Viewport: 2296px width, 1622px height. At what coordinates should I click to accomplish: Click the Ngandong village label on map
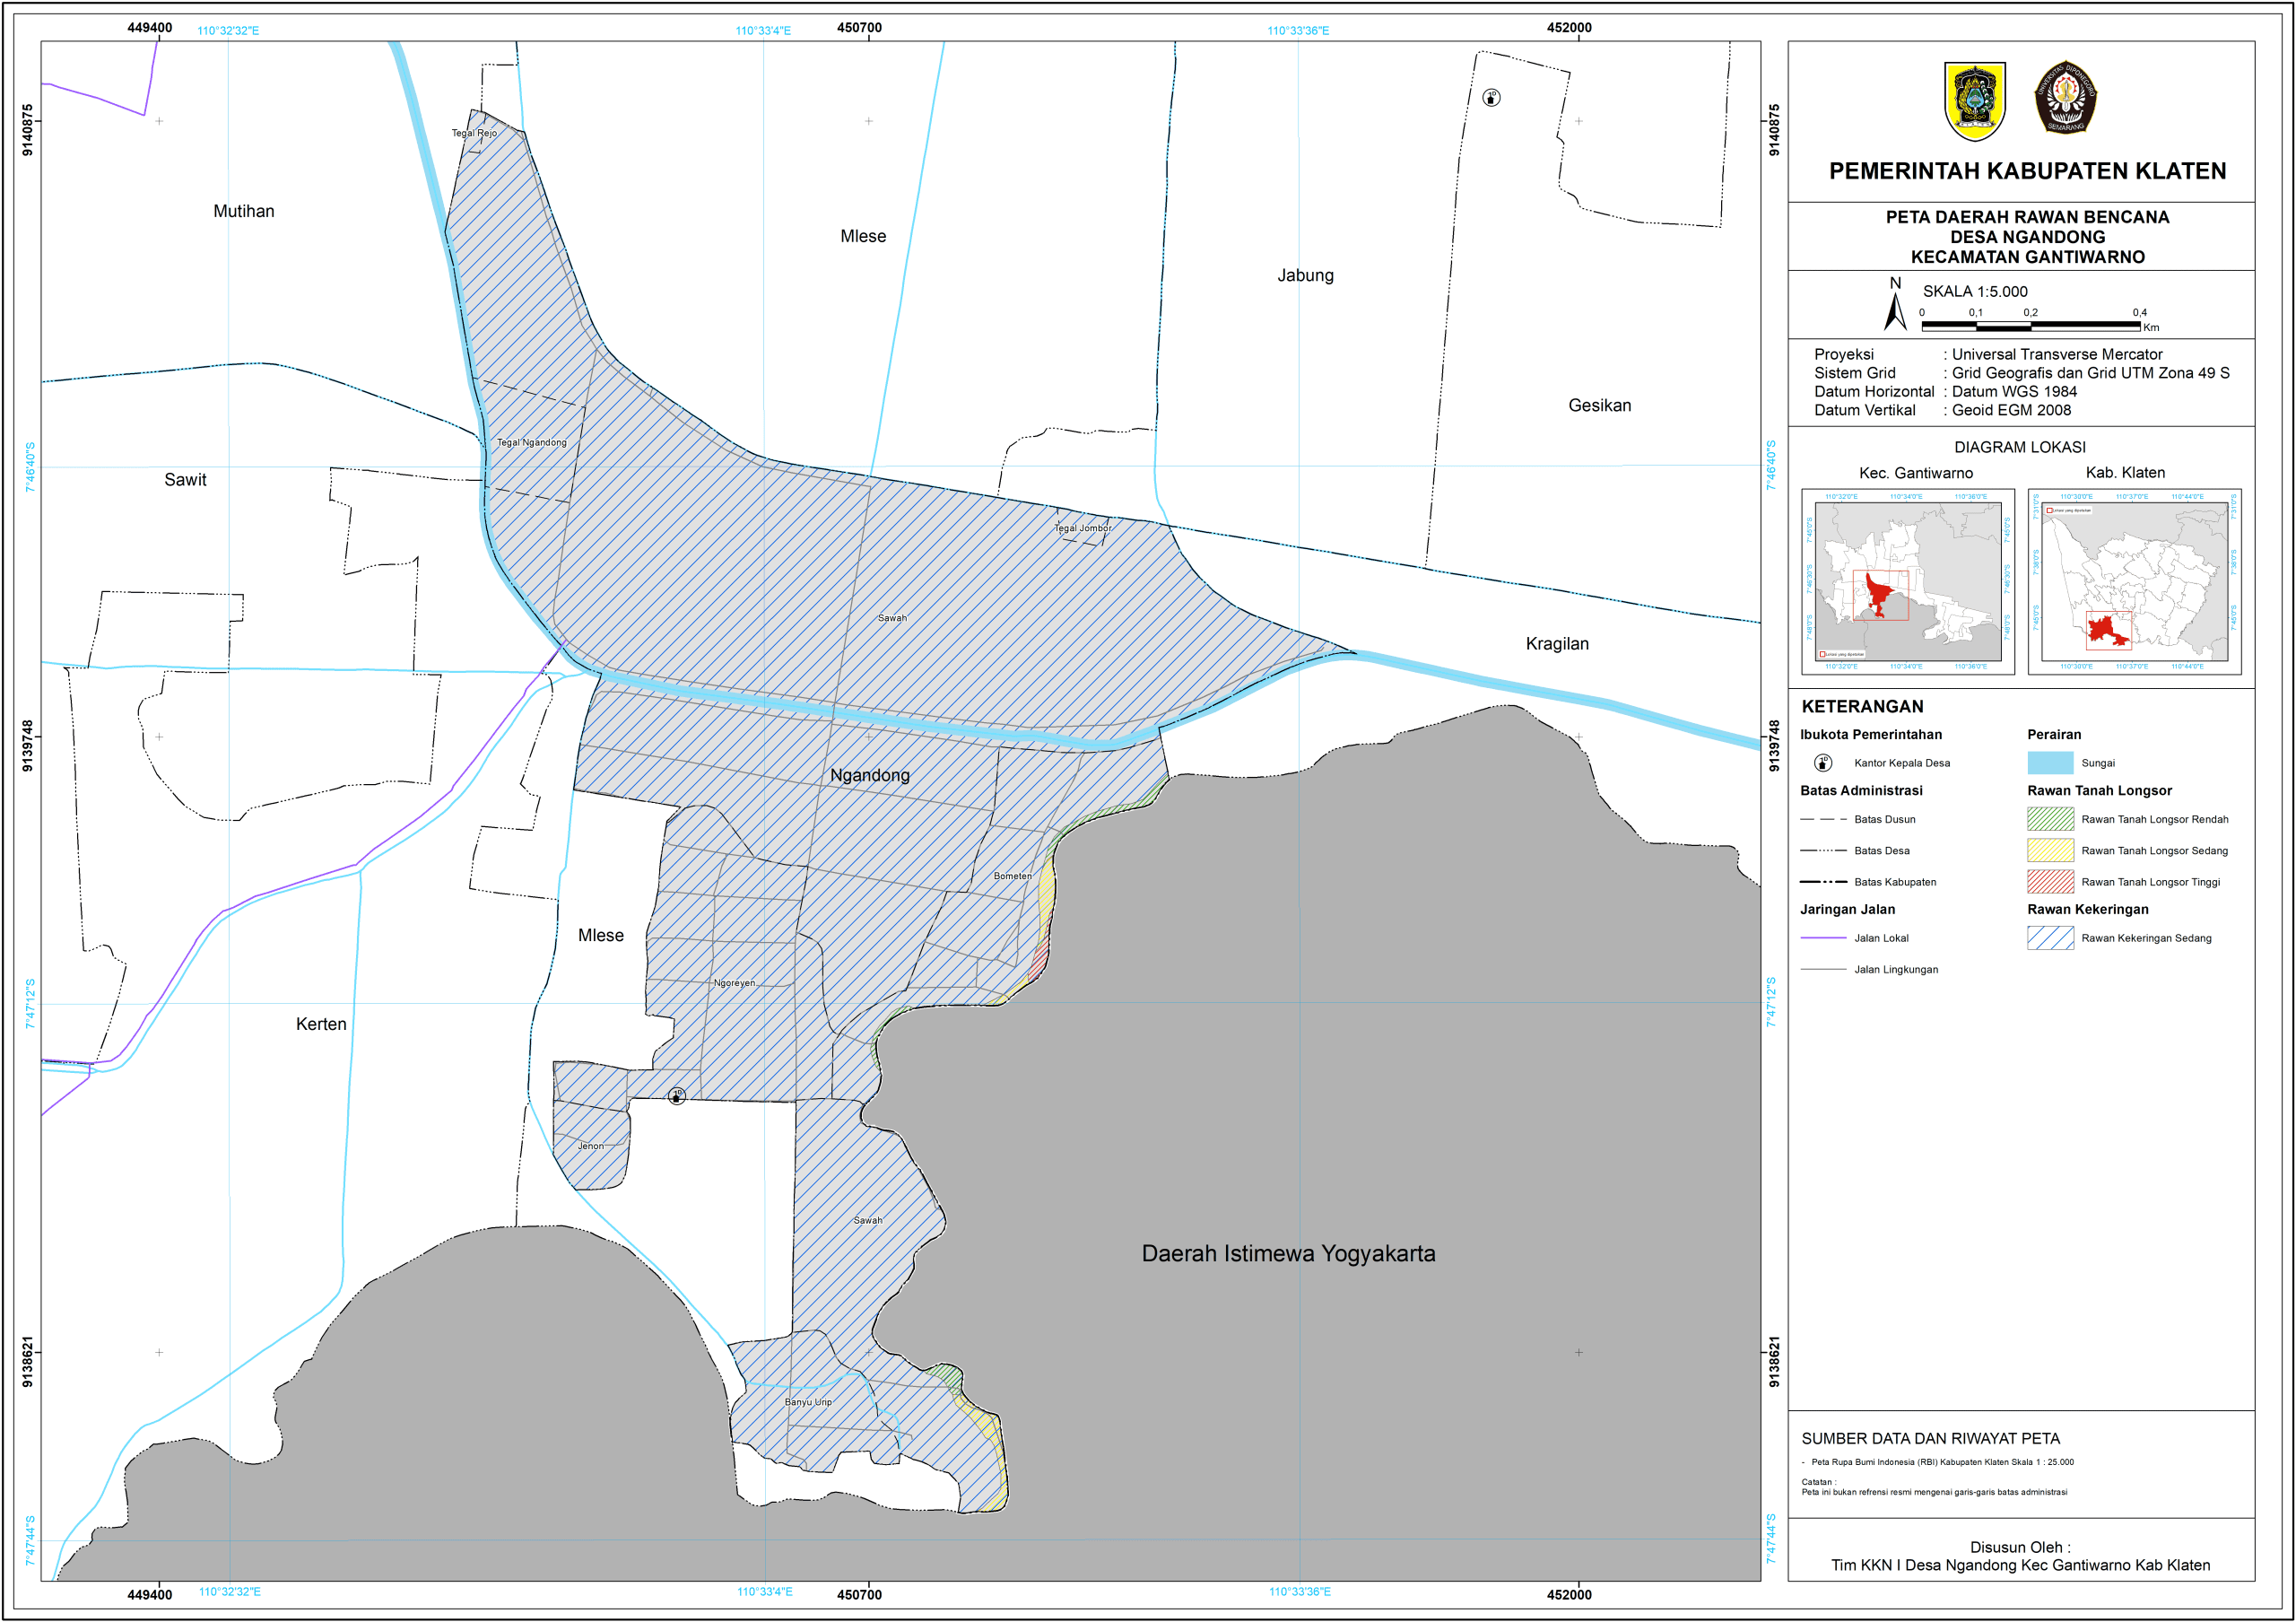coord(869,775)
